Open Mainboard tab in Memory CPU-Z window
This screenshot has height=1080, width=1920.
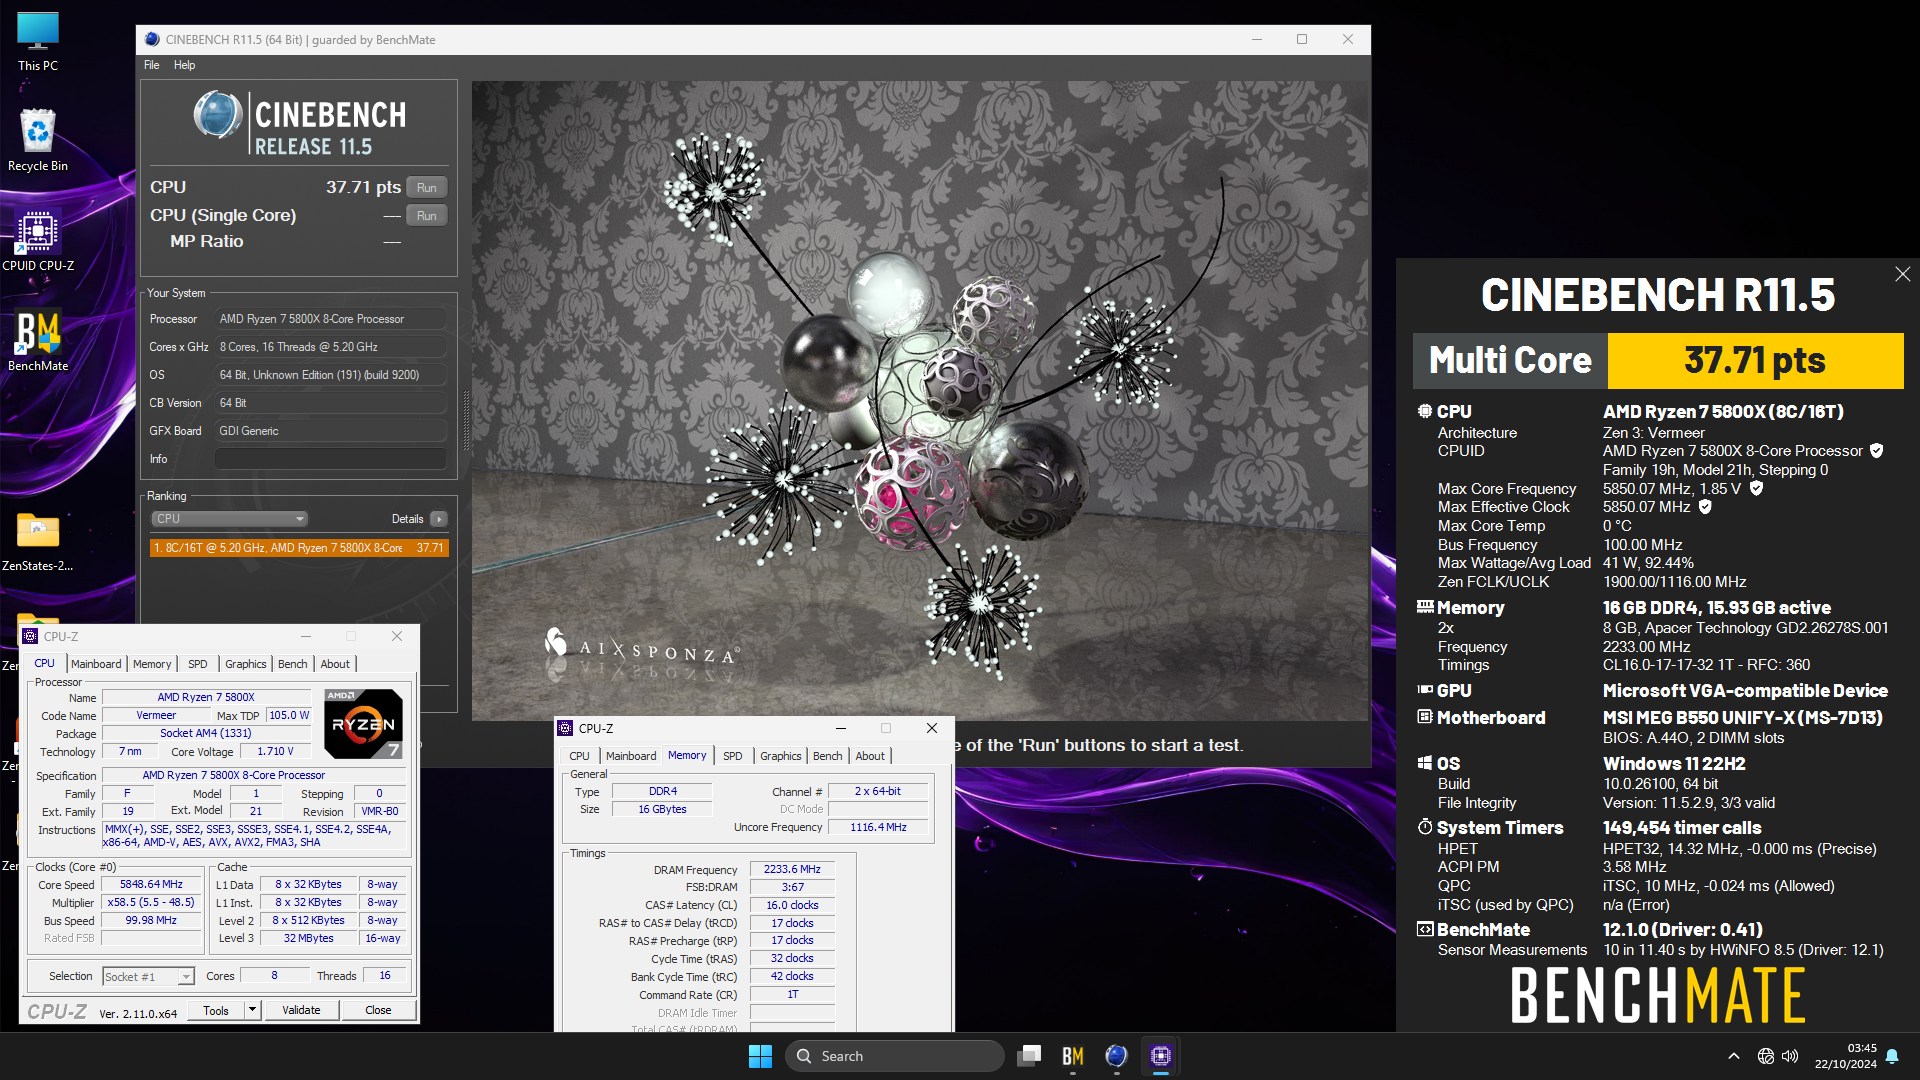[631, 756]
